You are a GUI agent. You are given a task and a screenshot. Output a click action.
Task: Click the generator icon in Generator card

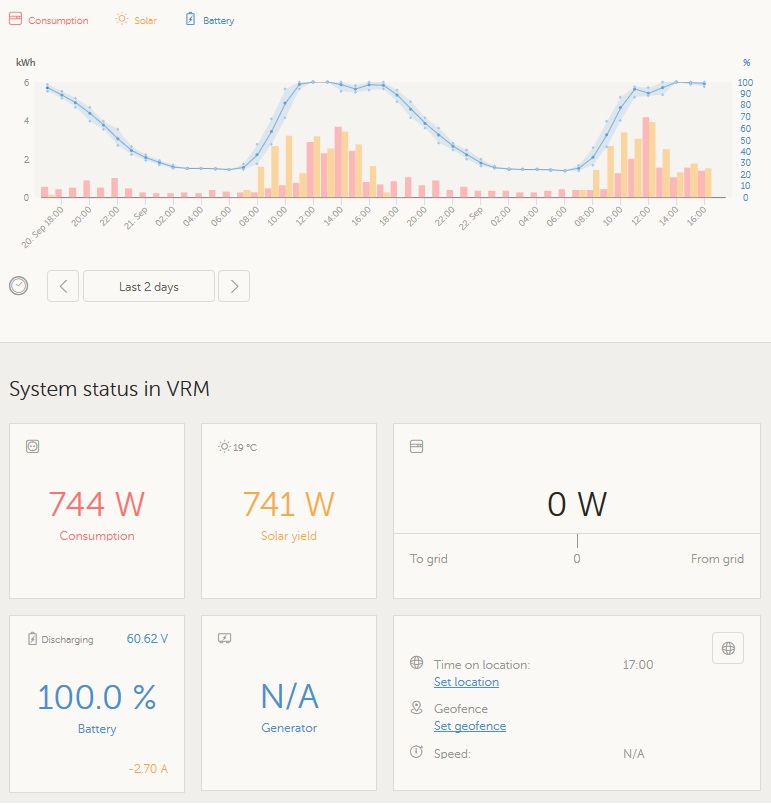(224, 638)
